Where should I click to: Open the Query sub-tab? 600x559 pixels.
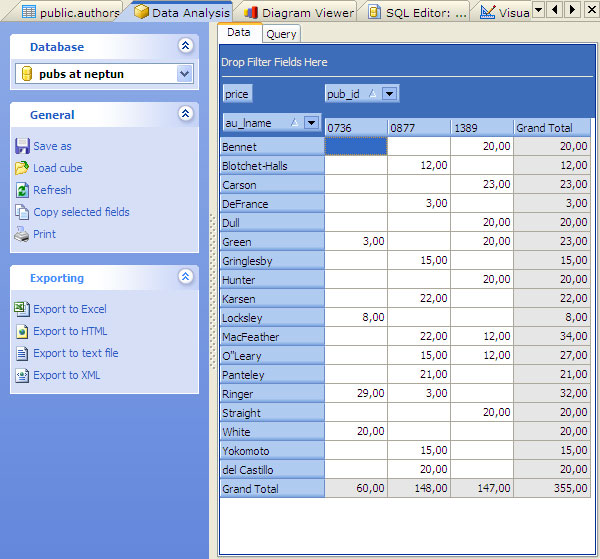click(x=281, y=34)
